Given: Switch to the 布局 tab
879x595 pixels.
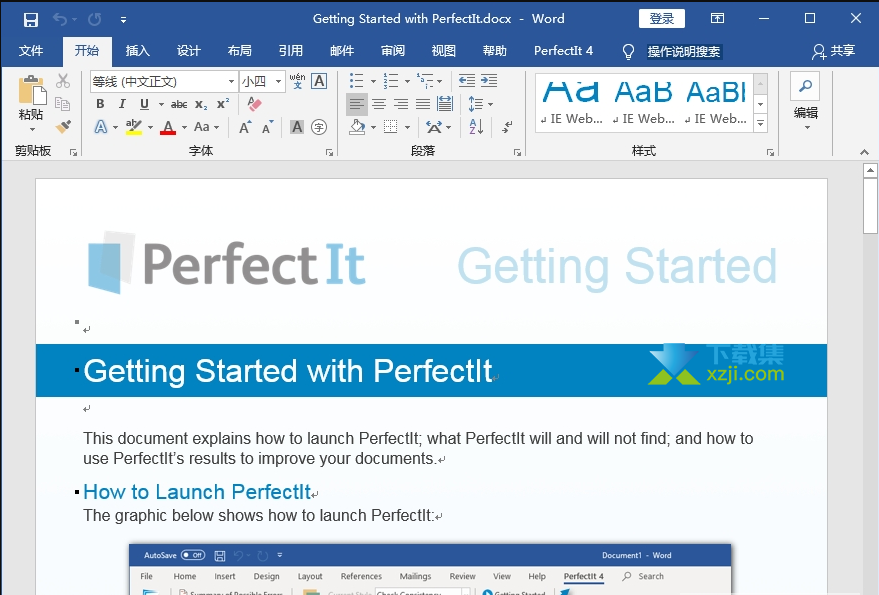Looking at the screenshot, I should 239,51.
